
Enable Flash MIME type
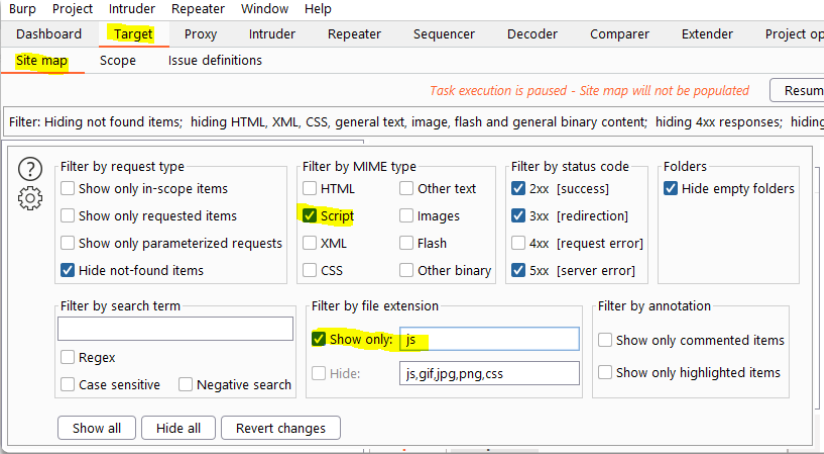[x=406, y=243]
